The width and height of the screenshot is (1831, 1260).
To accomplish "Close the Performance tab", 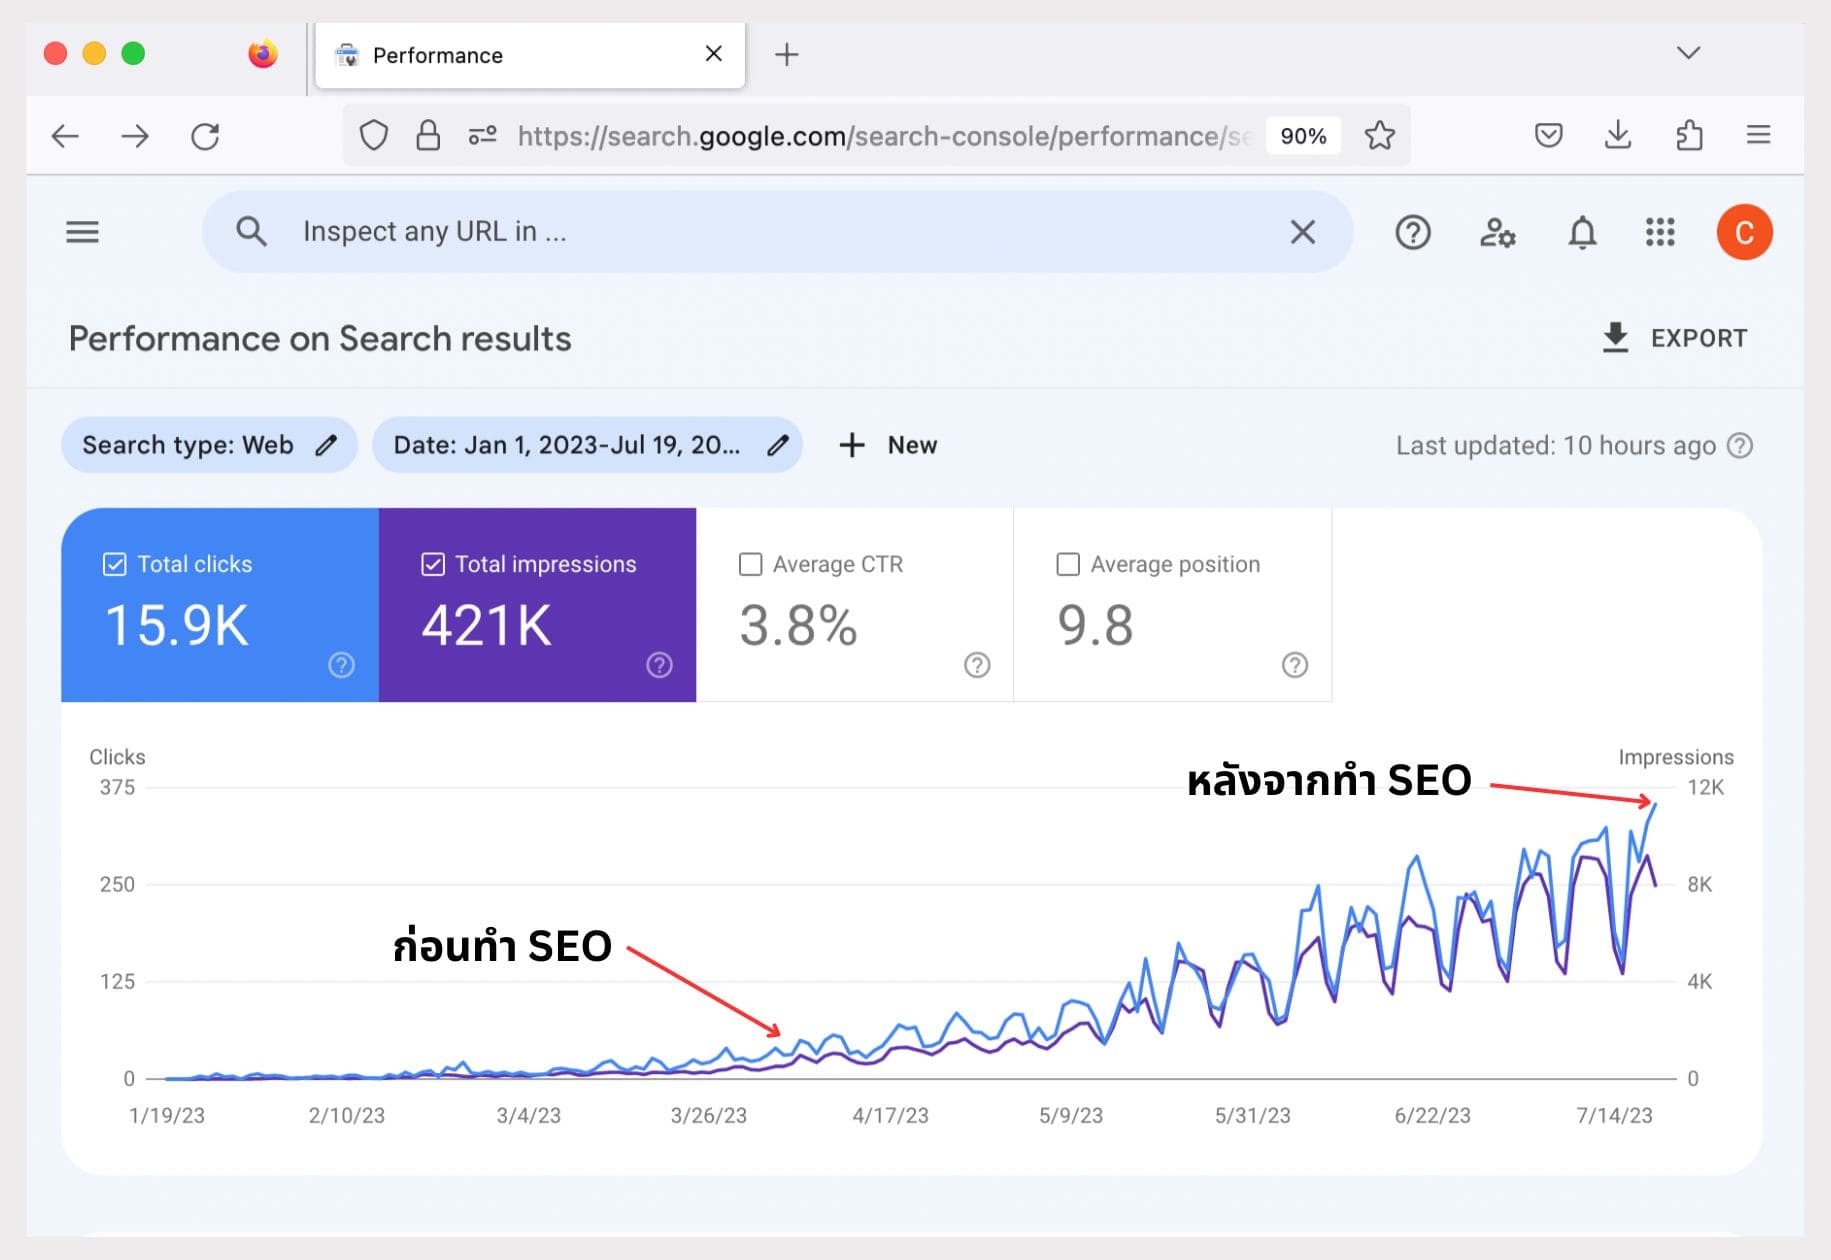I will click(713, 54).
